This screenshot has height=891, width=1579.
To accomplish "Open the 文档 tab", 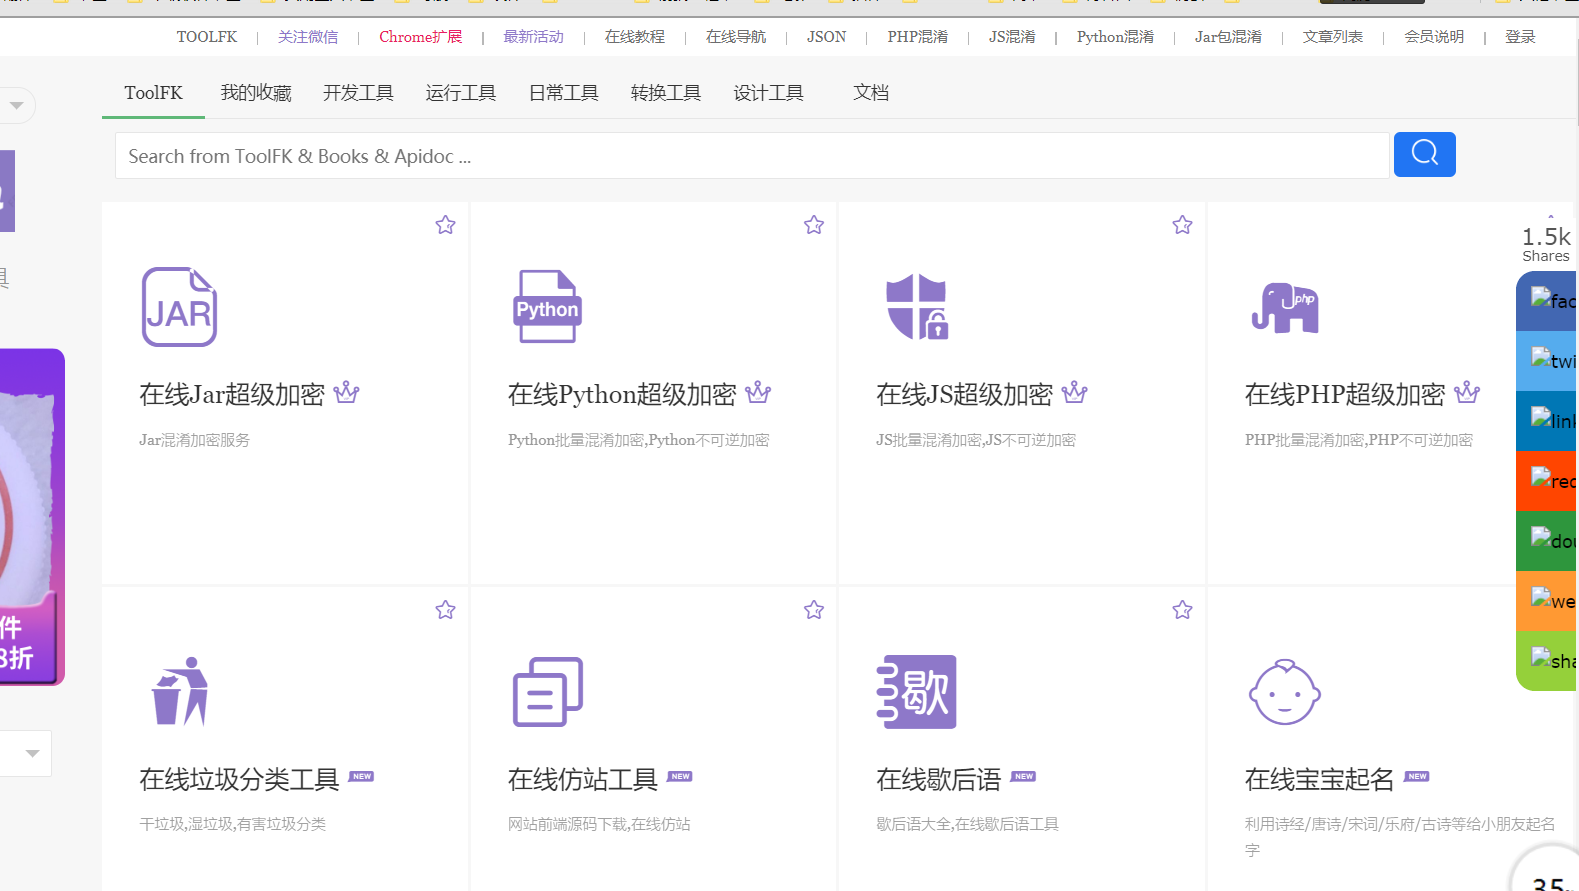I will (x=870, y=93).
